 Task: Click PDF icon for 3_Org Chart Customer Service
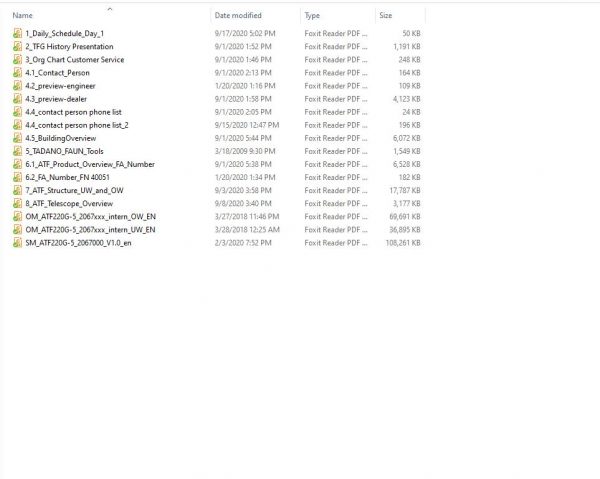click(17, 59)
